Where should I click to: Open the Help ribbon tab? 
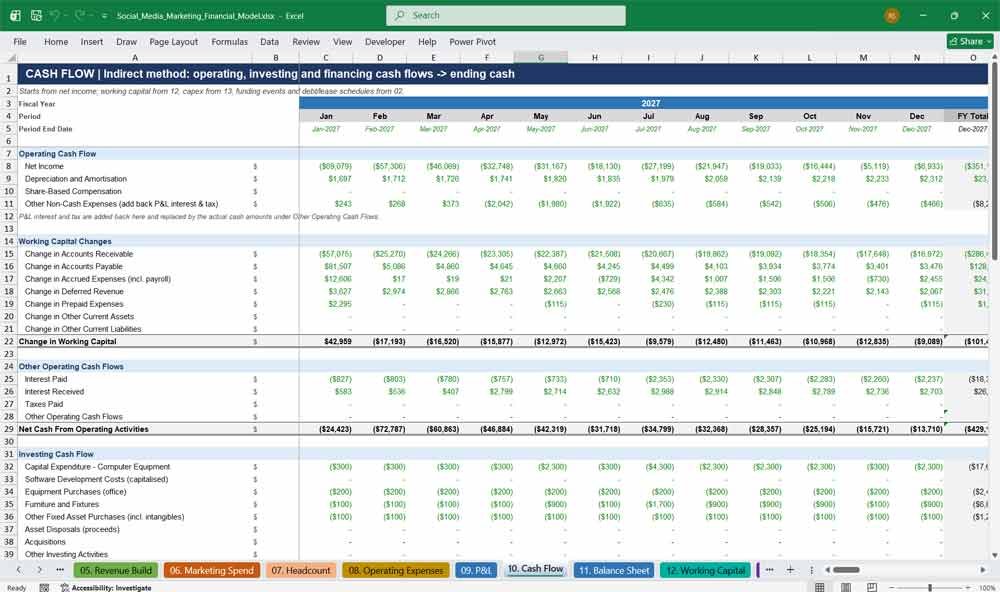[427, 41]
